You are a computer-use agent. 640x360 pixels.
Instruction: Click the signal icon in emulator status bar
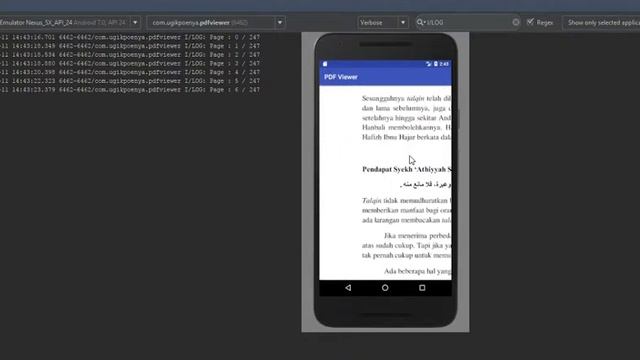tap(429, 64)
